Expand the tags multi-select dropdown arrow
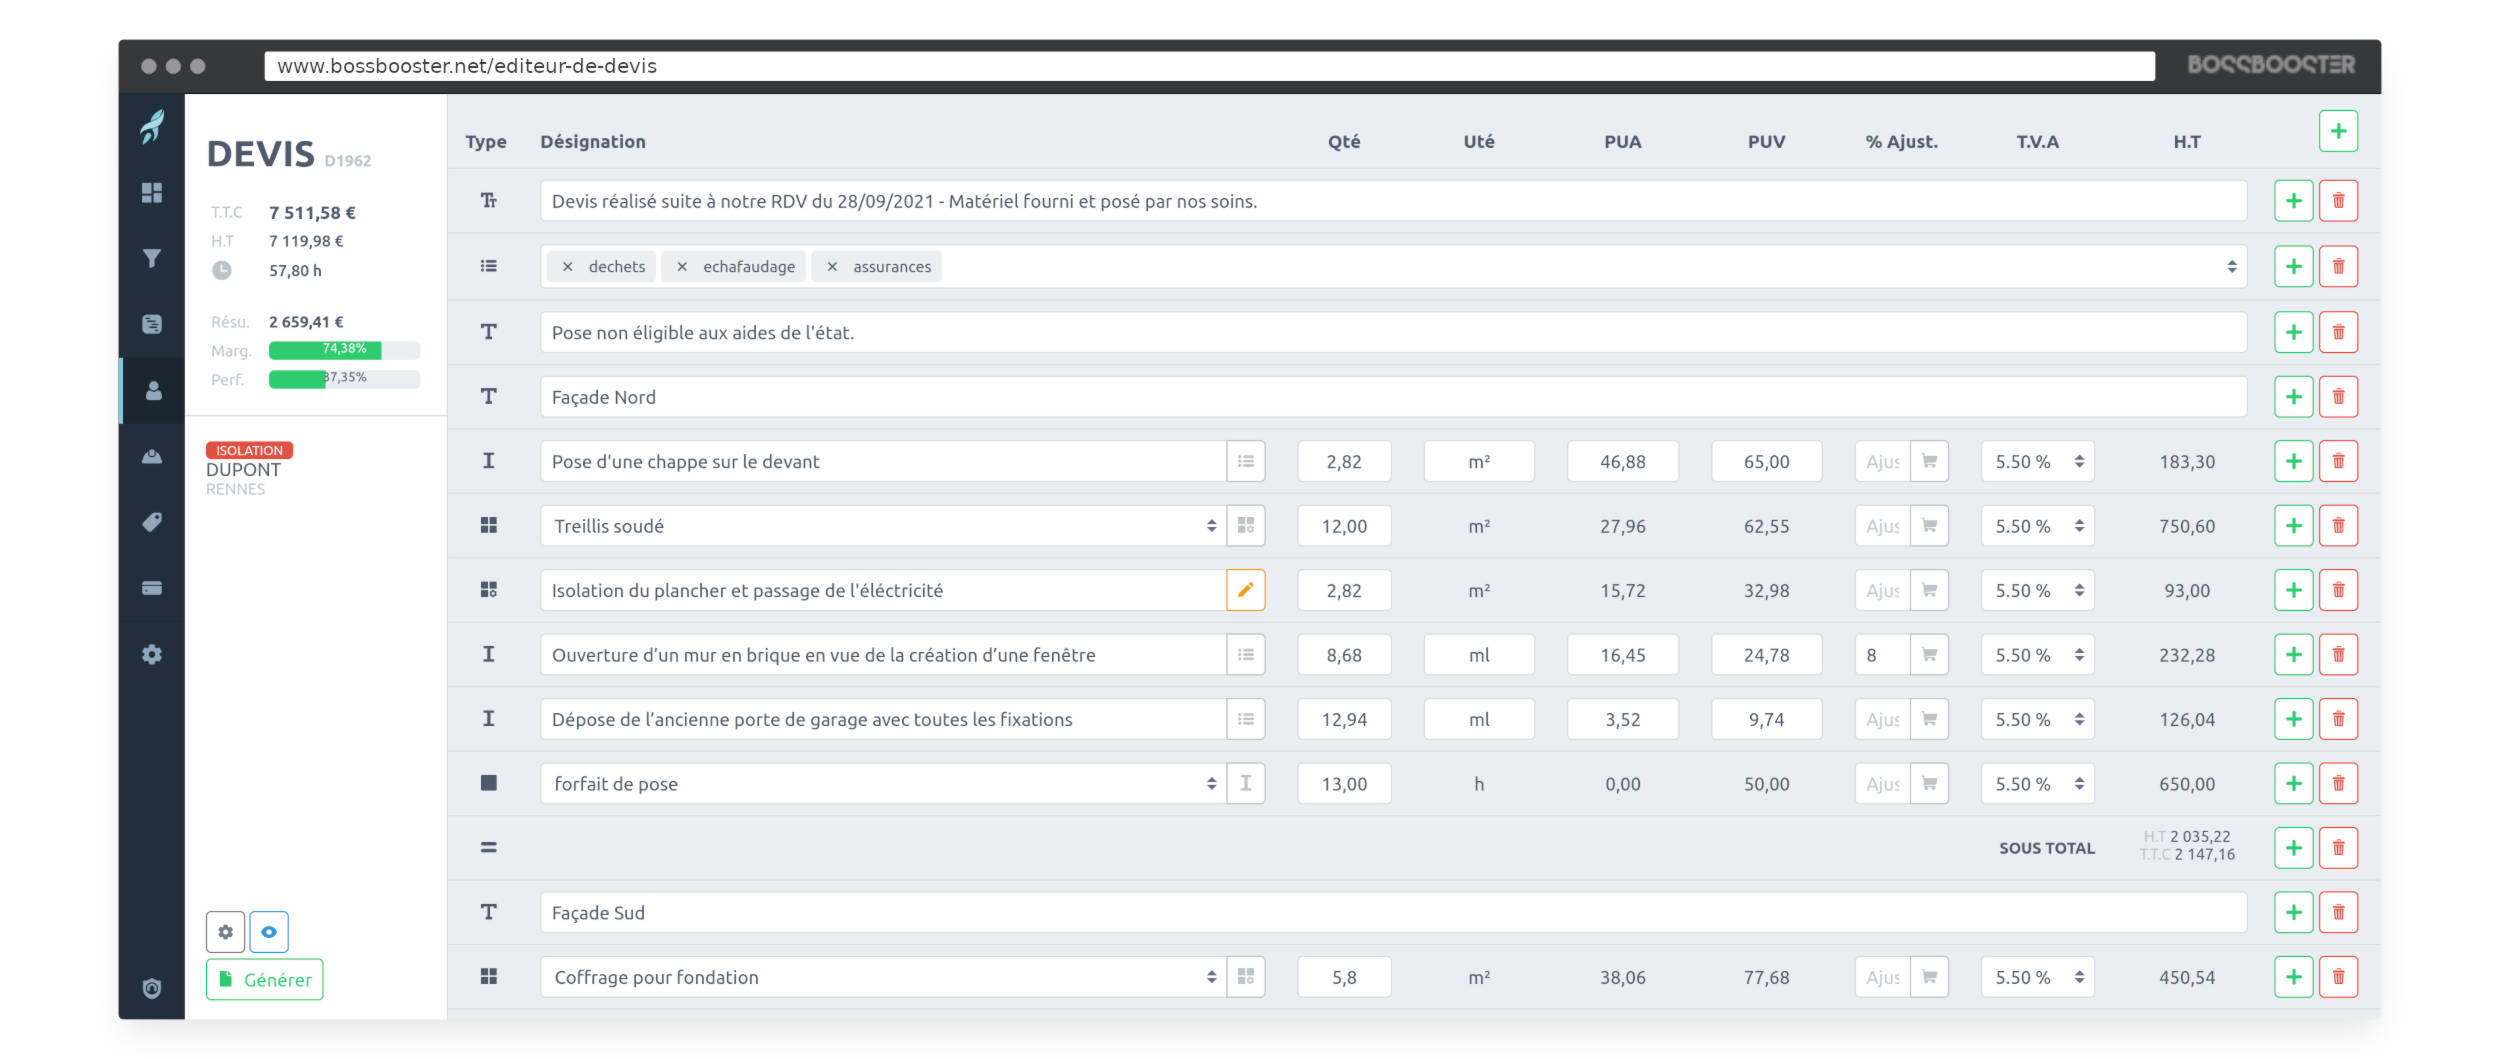The image size is (2500, 1059). (x=2232, y=267)
